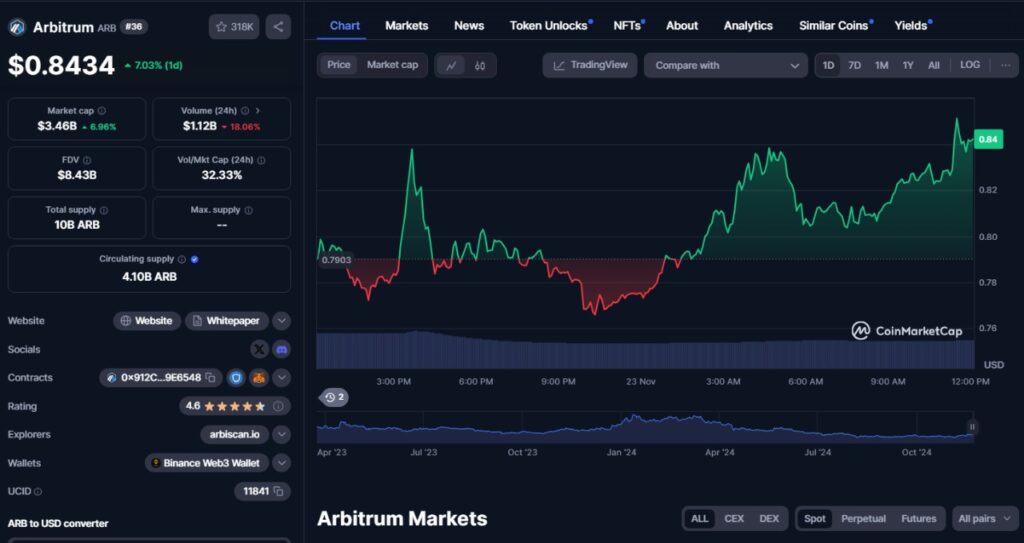Viewport: 1024px width, 543px height.
Task: Switch to candlestick chart icon
Action: [480, 65]
